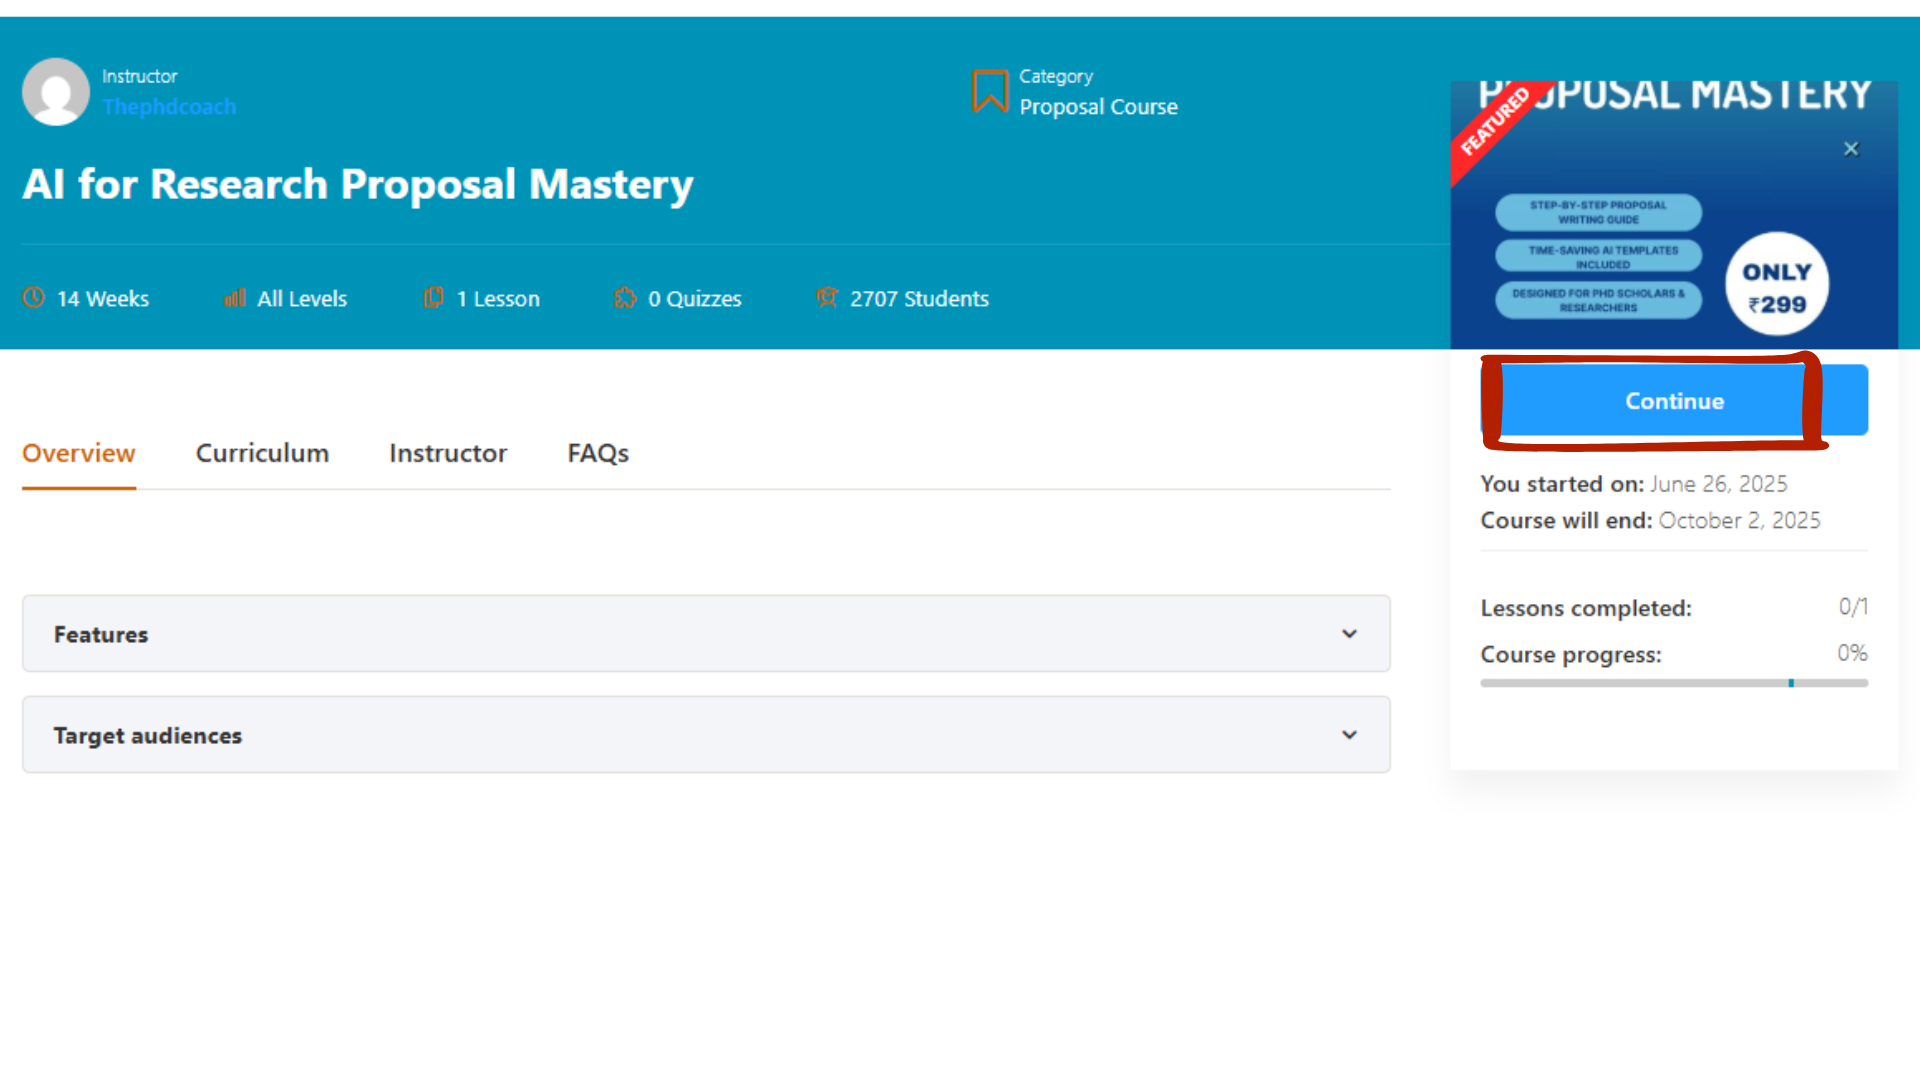This screenshot has height=1080, width=1920.
Task: Click the clock icon beside 14 Weeks
Action: click(x=34, y=298)
